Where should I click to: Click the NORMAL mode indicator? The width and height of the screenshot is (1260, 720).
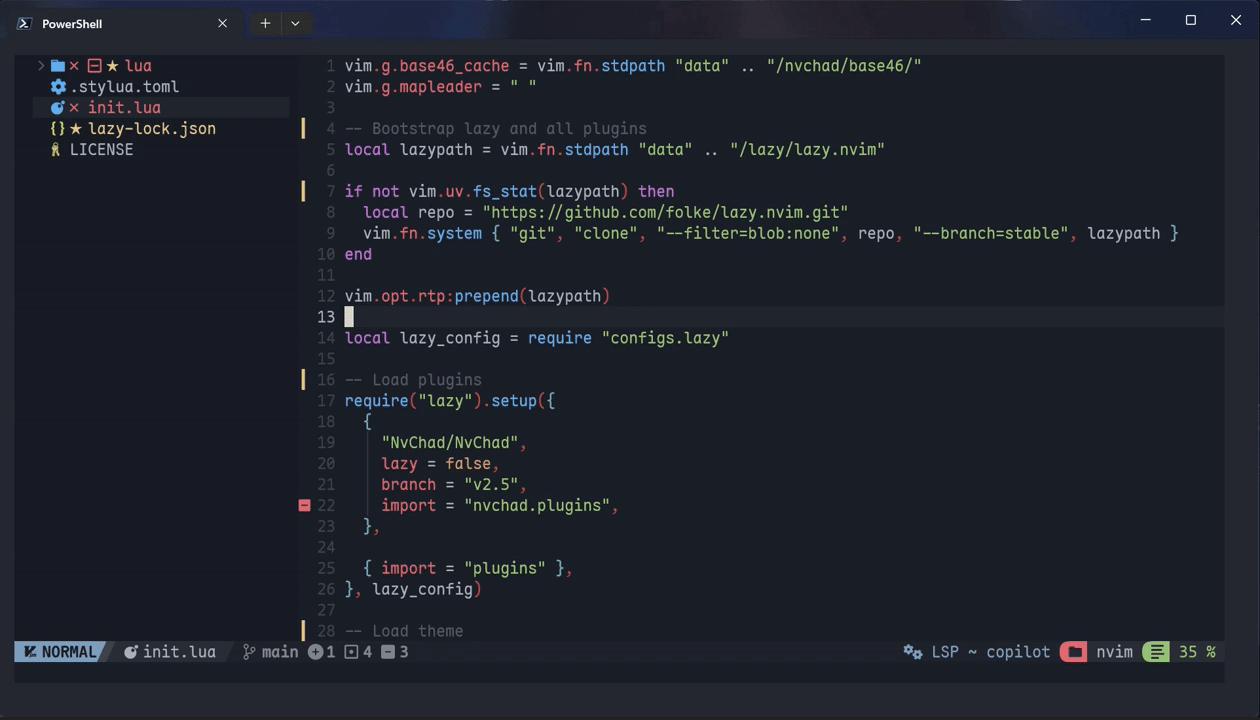tap(60, 651)
